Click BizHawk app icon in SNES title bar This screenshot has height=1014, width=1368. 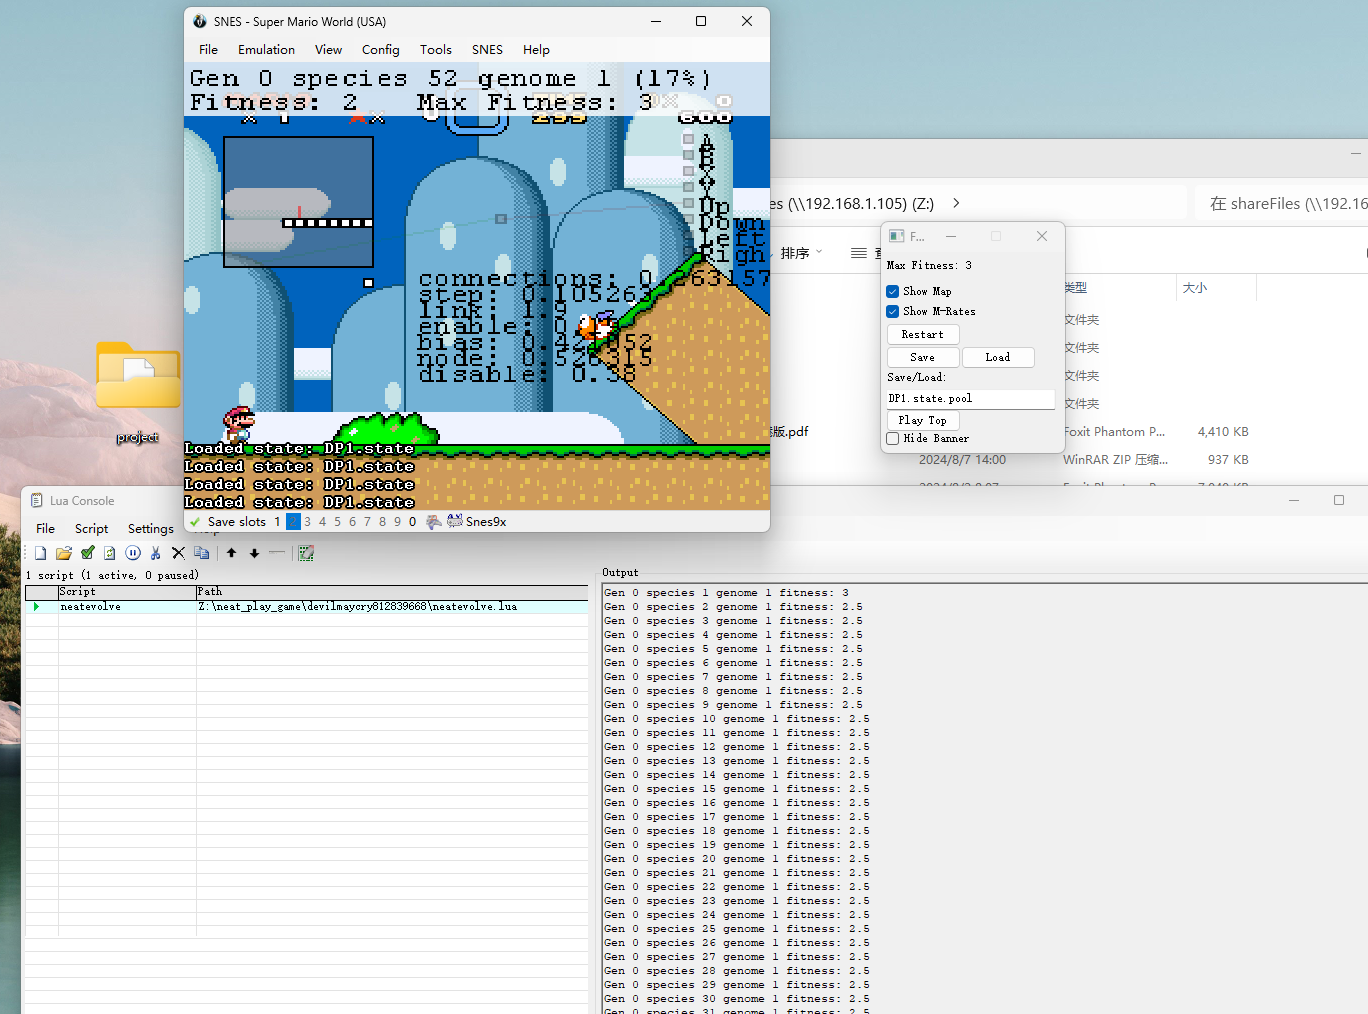click(x=200, y=21)
